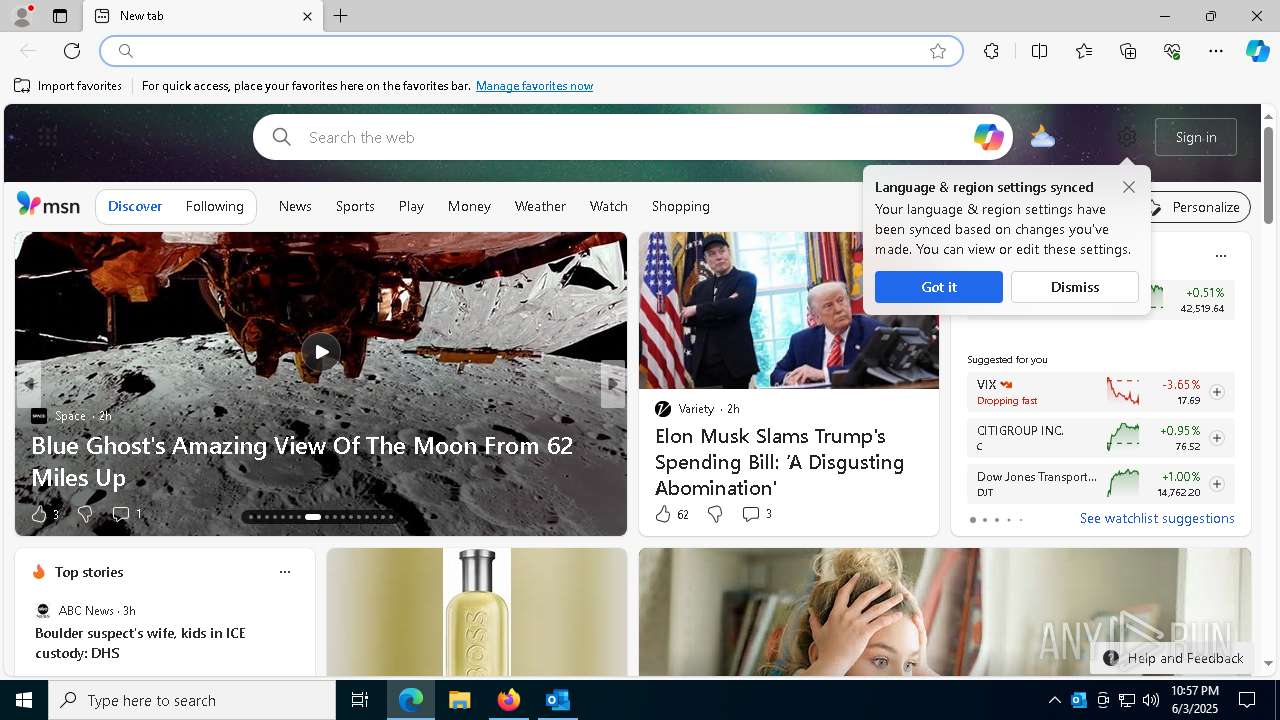The image size is (1280, 720).
Task: Click the Got it button
Action: pos(939,287)
